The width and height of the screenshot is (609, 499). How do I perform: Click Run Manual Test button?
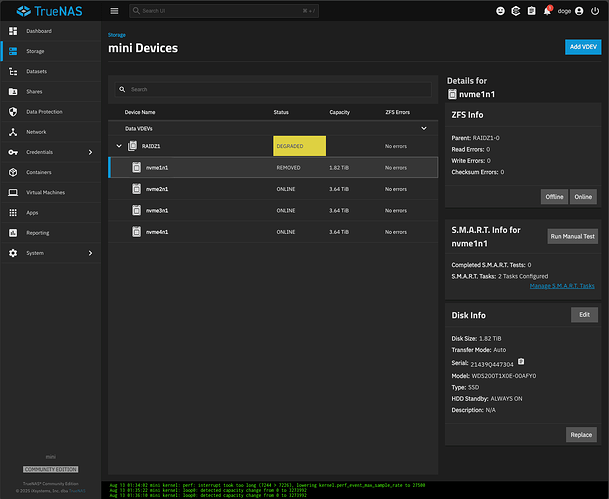572,236
